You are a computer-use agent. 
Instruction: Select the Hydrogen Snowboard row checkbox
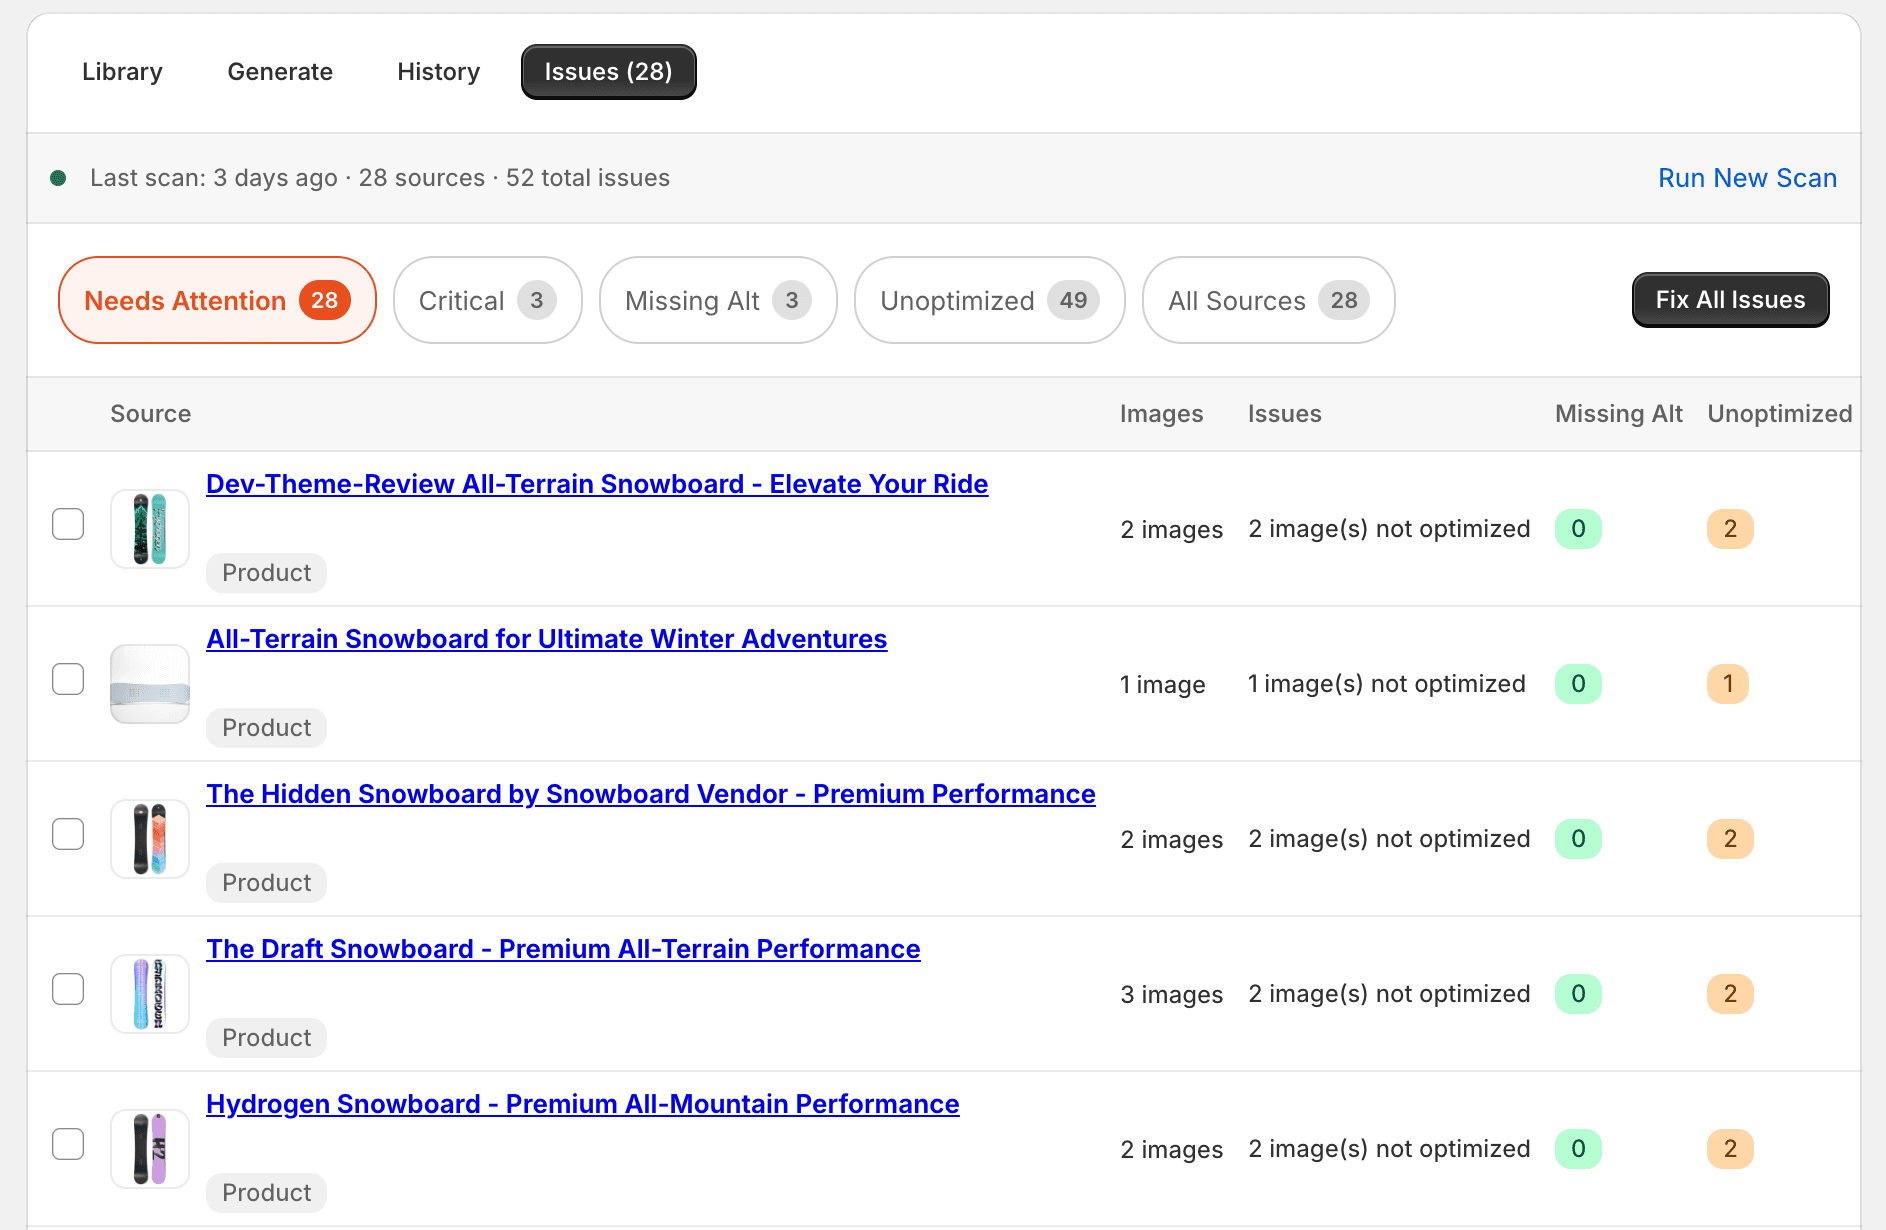68,1144
